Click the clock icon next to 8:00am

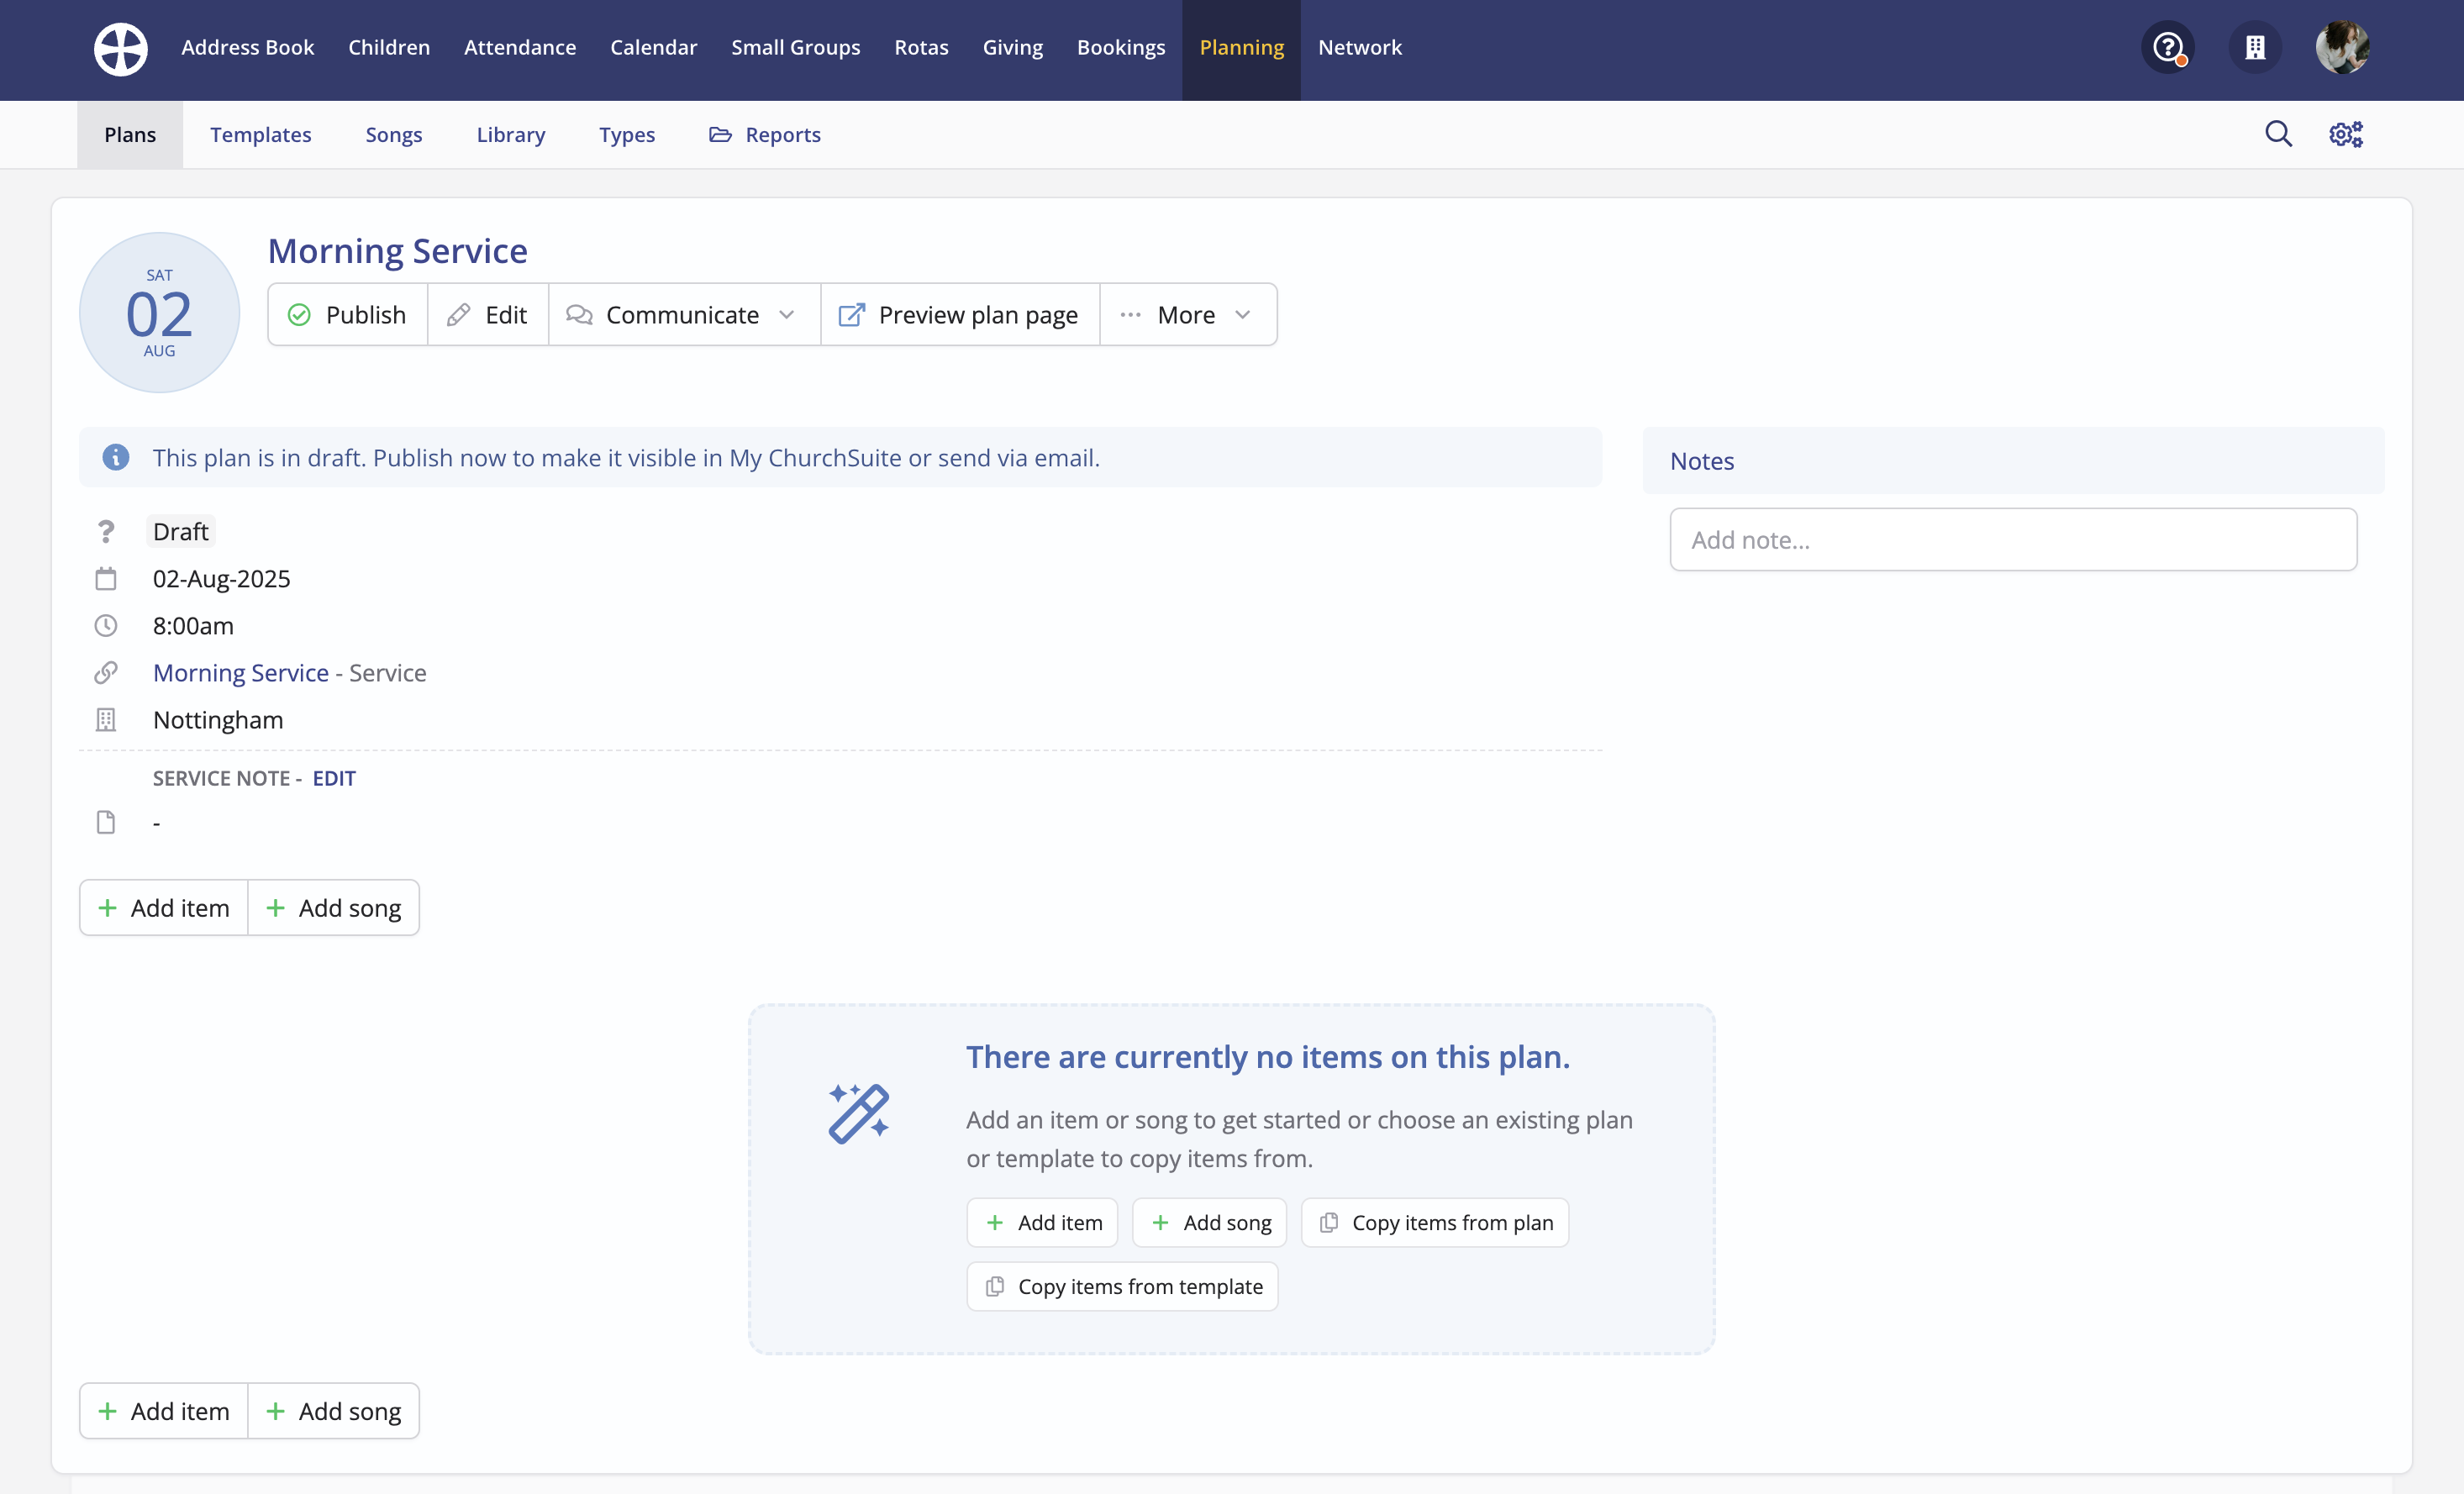point(106,626)
